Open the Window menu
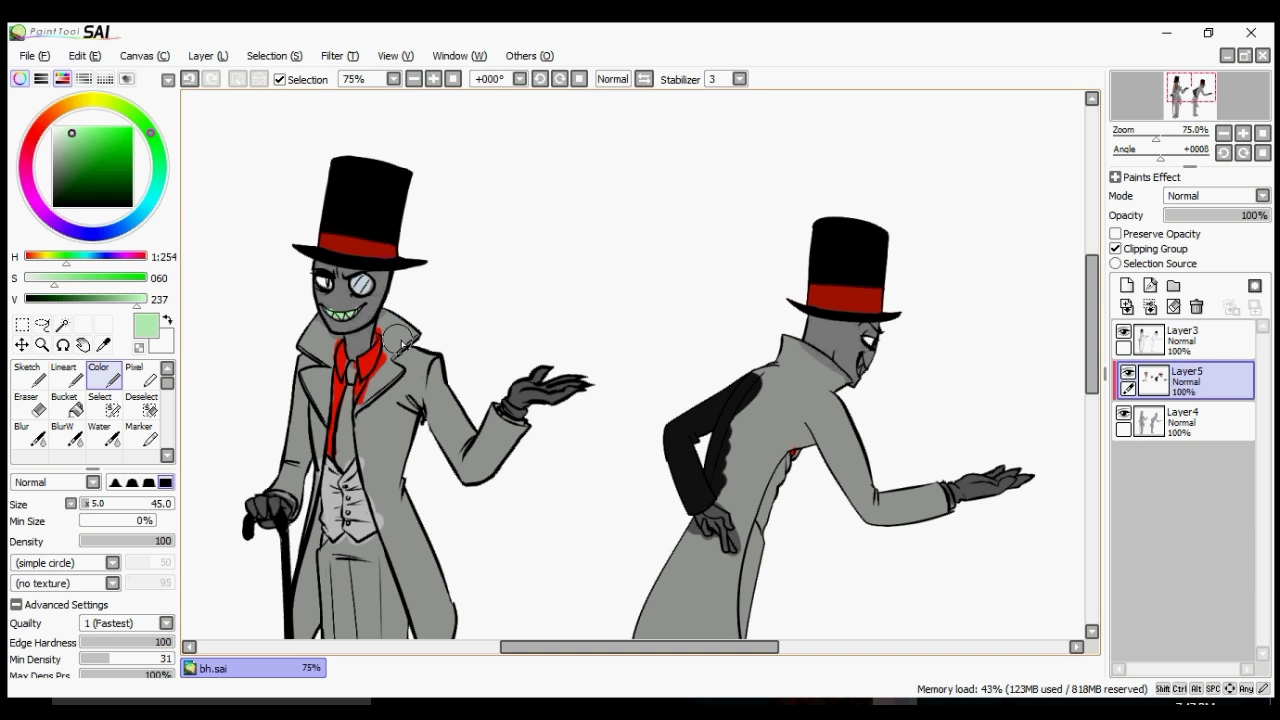Image resolution: width=1280 pixels, height=720 pixels. click(459, 56)
